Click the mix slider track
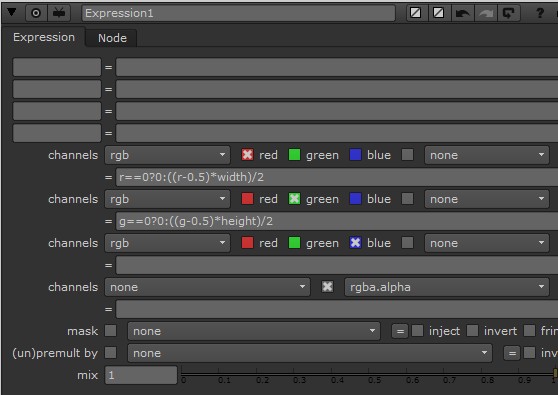 click(x=369, y=374)
